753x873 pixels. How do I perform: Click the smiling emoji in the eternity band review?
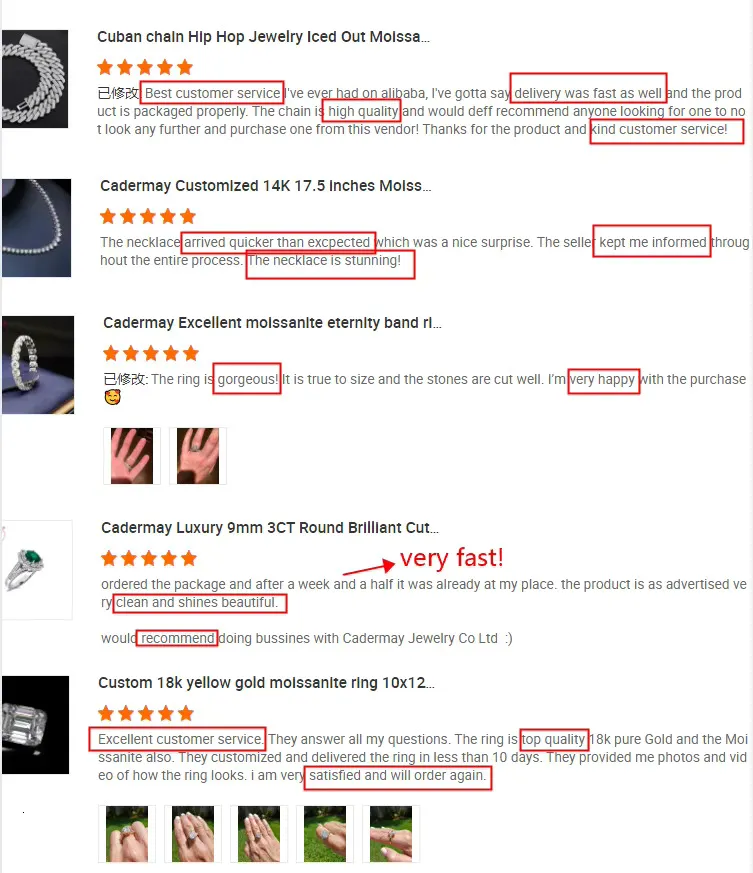113,398
